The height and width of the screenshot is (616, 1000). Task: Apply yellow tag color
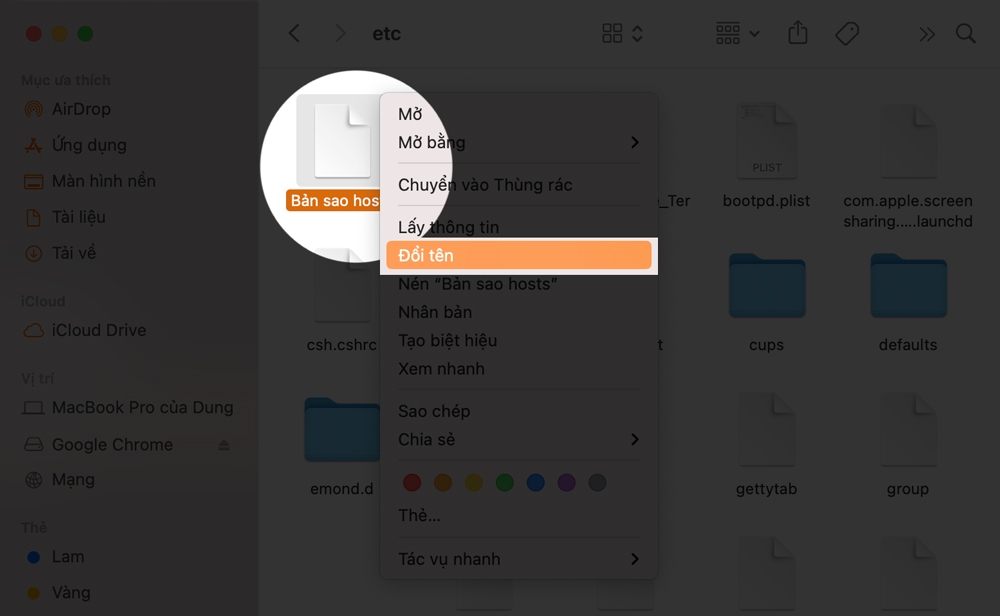click(474, 483)
